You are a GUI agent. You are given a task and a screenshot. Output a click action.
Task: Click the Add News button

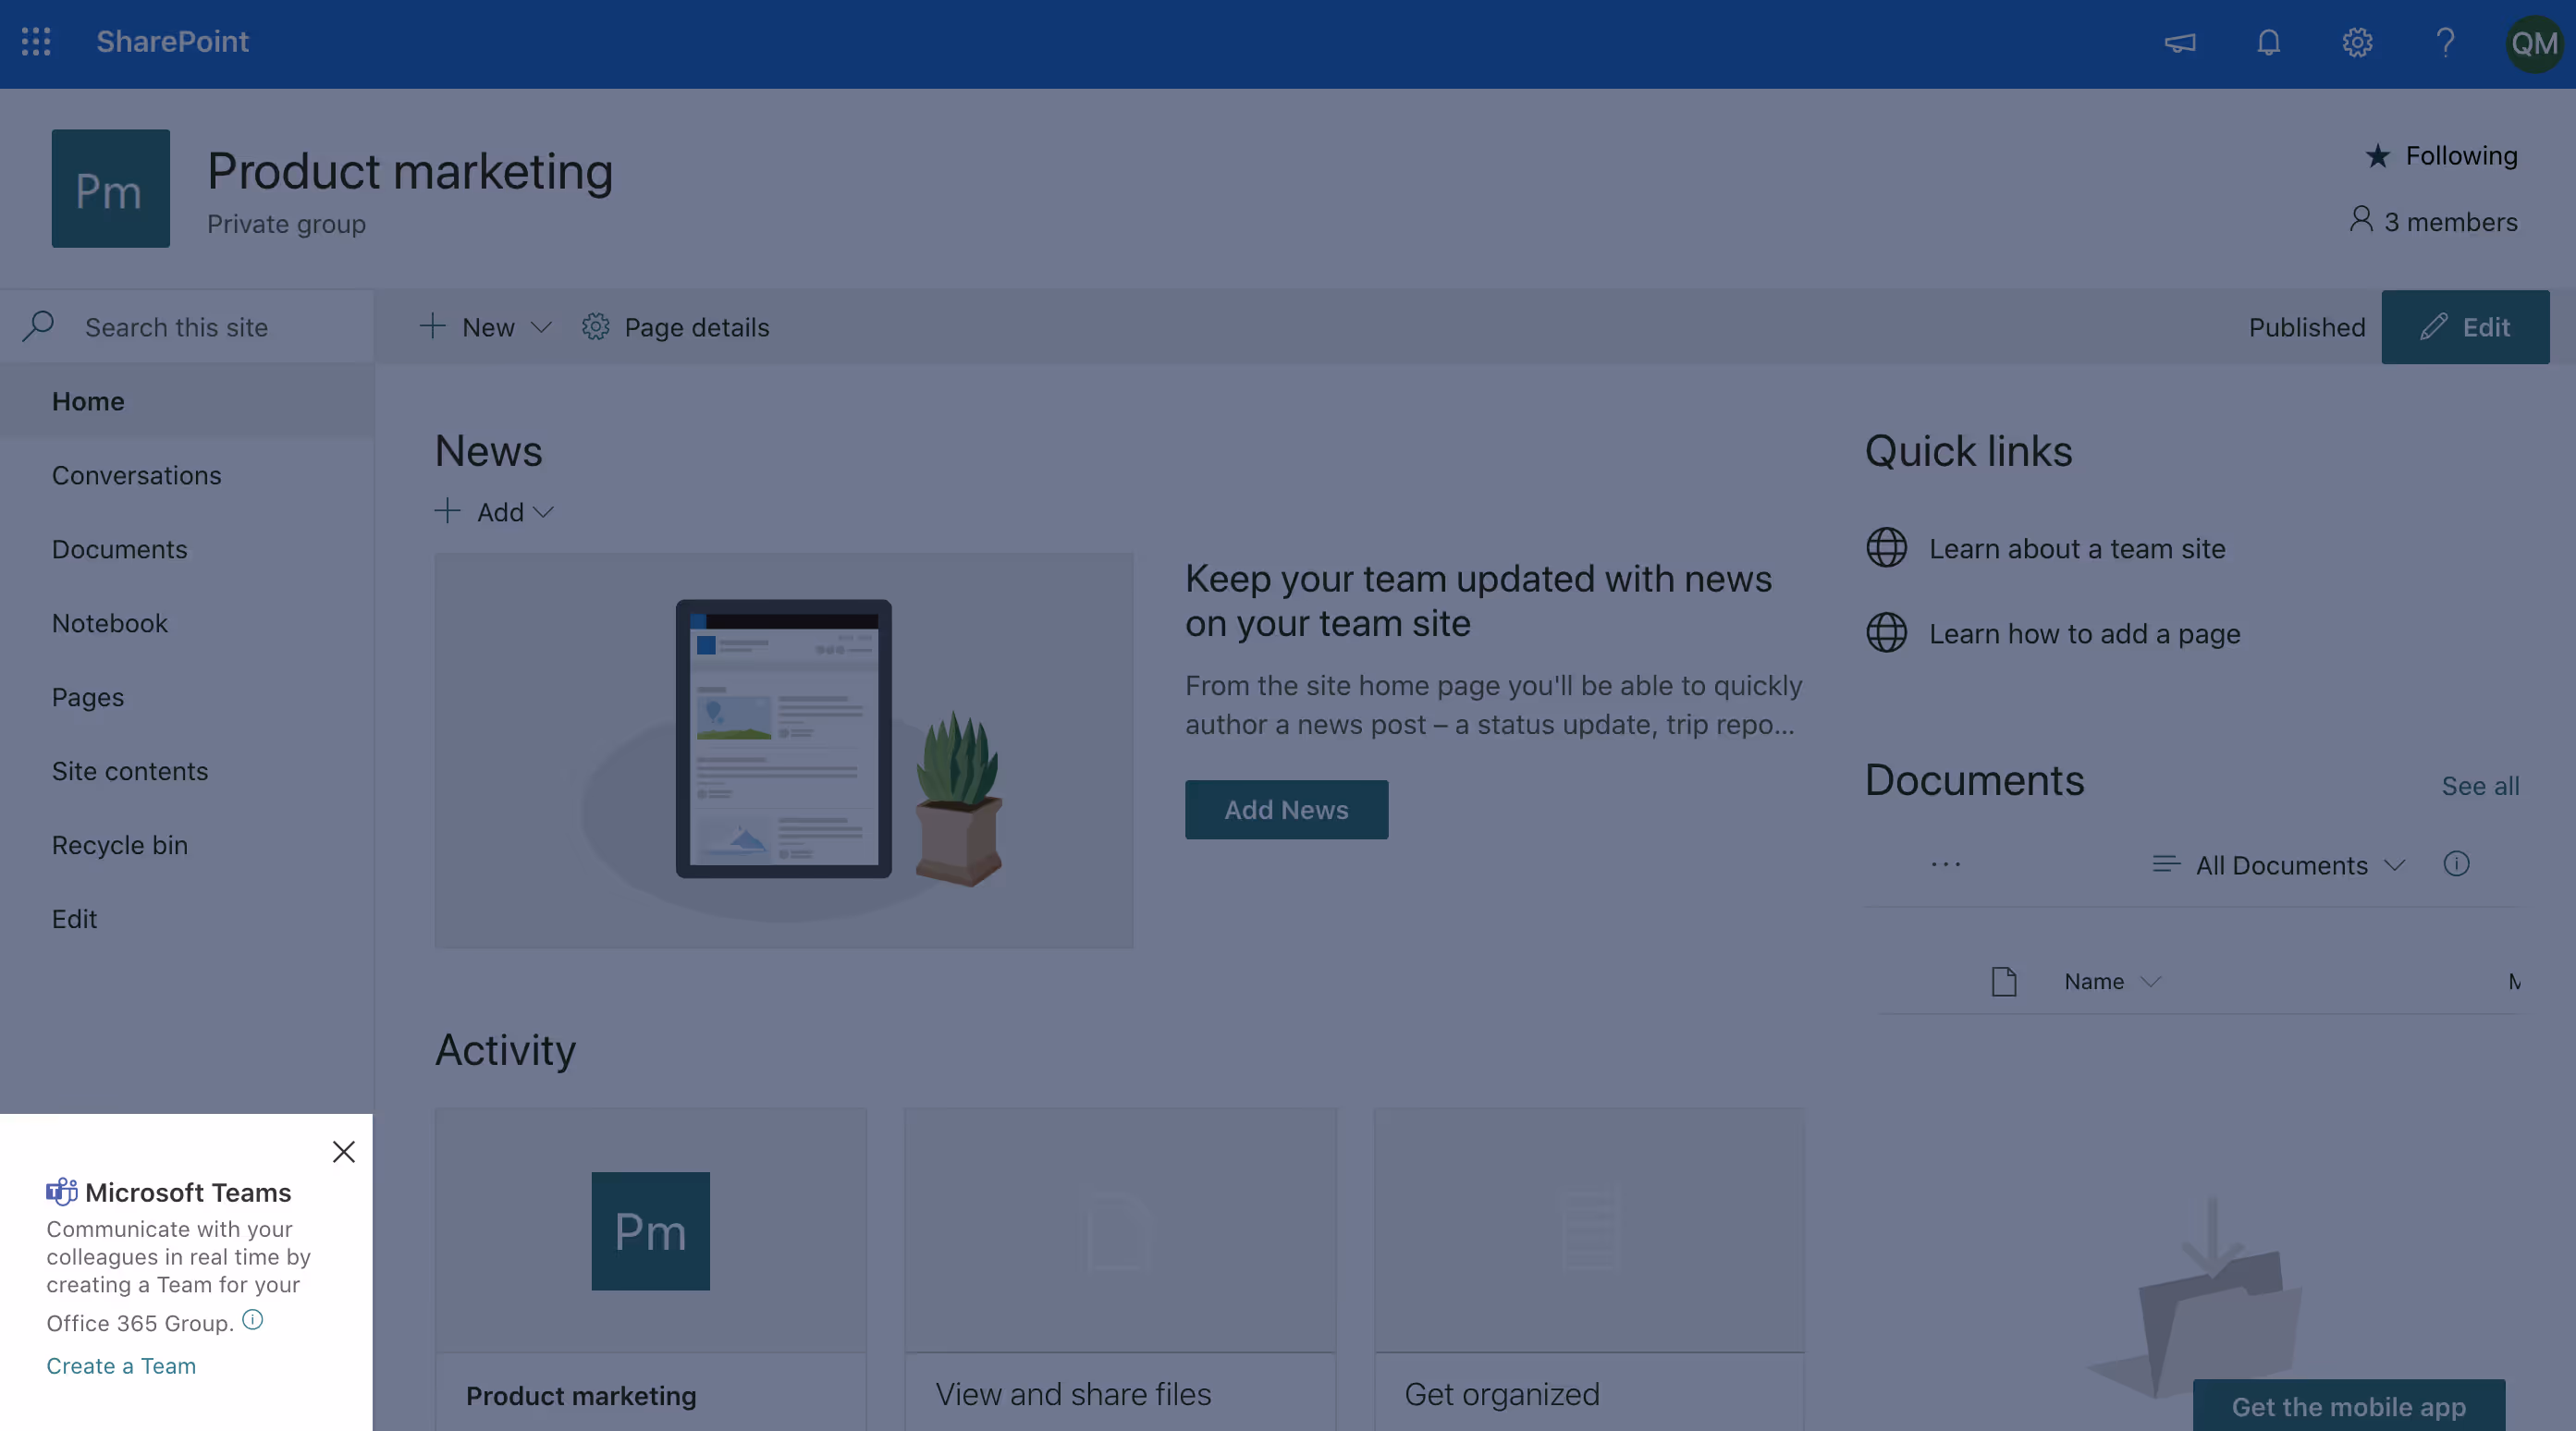[1286, 810]
